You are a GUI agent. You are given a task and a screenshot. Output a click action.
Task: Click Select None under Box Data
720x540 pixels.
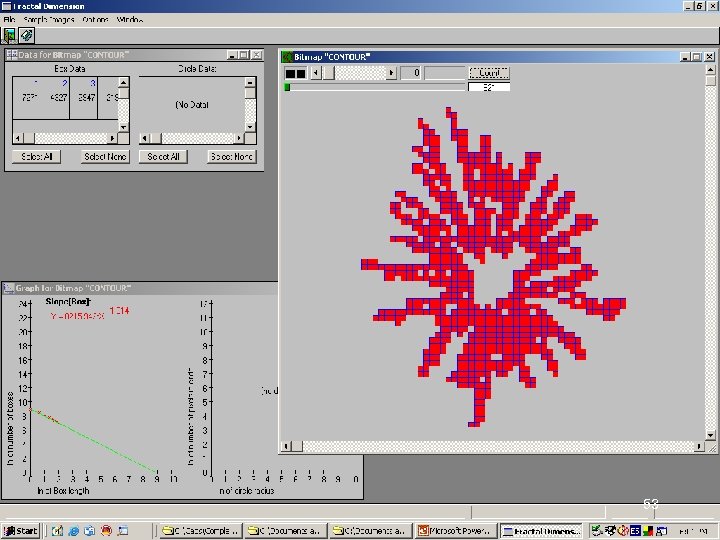pyautogui.click(x=104, y=157)
